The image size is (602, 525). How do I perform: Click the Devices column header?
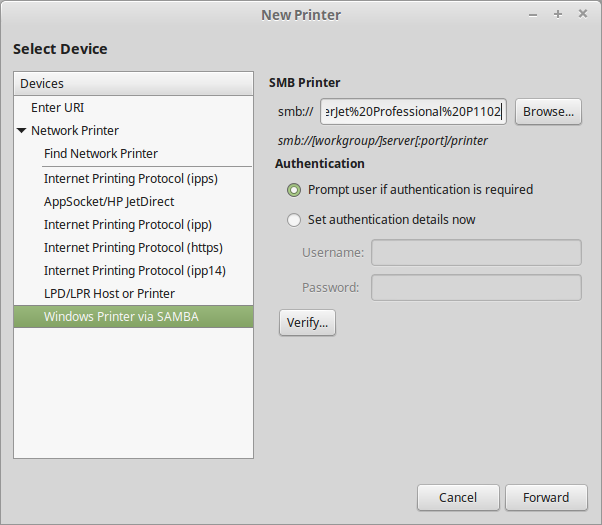[133, 83]
